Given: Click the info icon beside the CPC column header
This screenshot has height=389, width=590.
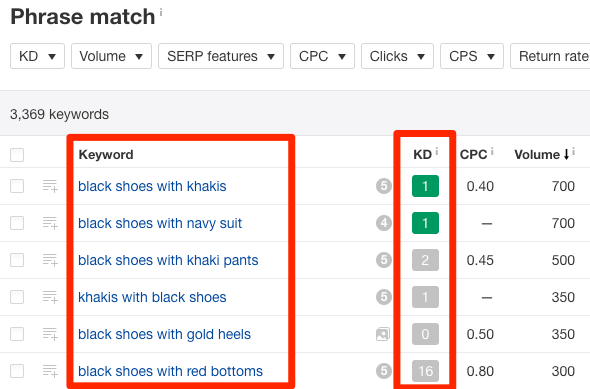Looking at the screenshot, I should click(492, 151).
